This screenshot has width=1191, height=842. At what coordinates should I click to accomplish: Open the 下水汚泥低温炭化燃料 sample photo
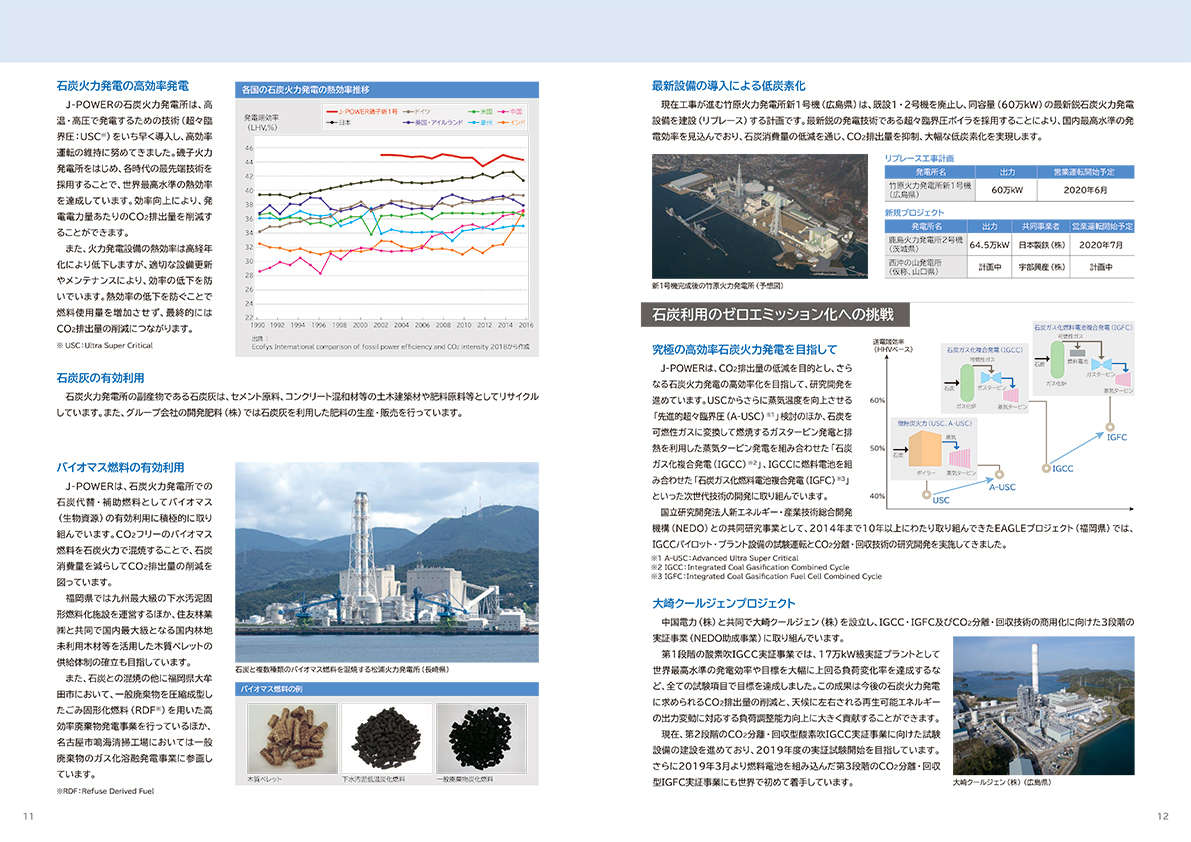tap(387, 739)
